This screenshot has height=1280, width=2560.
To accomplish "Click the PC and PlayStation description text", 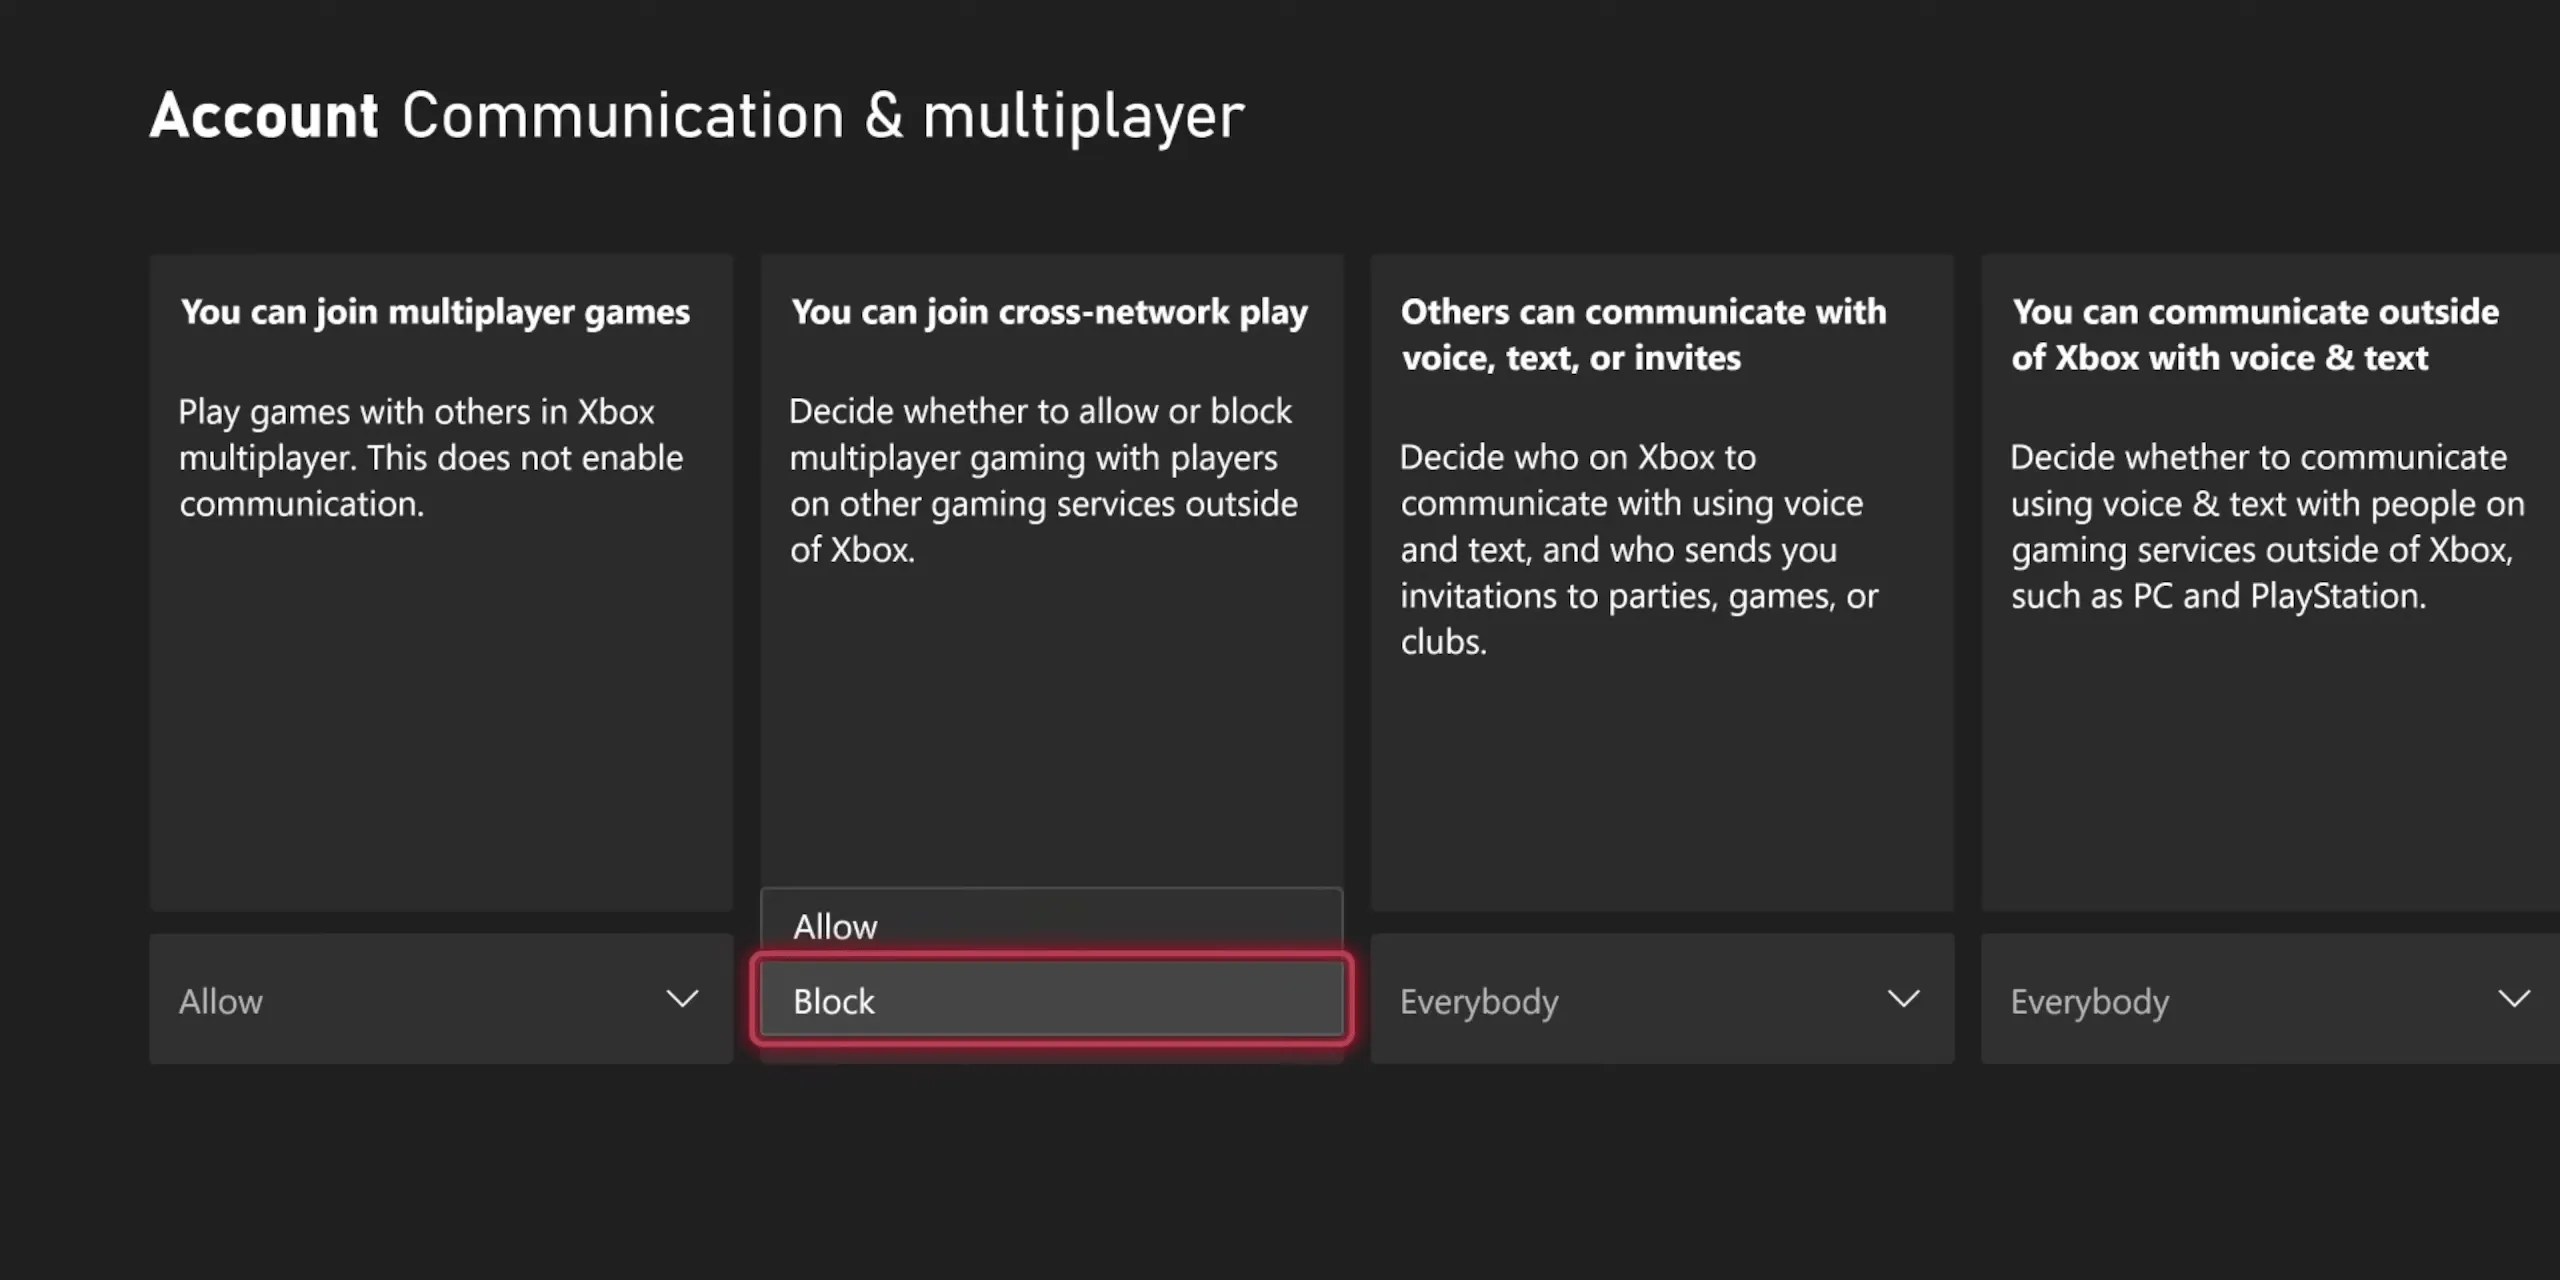I will tap(2266, 526).
